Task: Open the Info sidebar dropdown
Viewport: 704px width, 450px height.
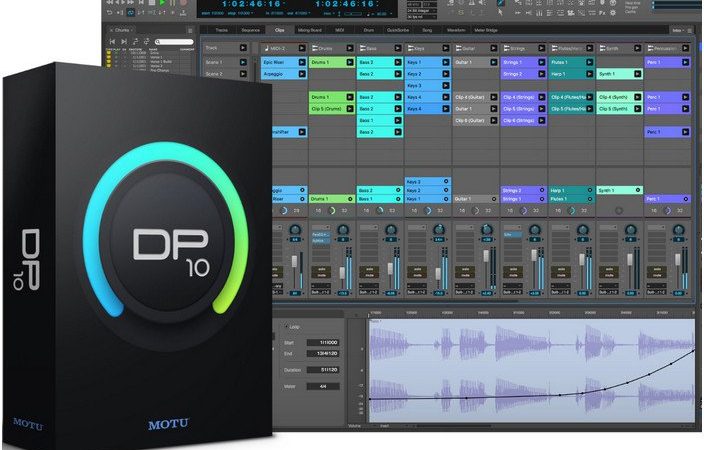Action: point(677,30)
